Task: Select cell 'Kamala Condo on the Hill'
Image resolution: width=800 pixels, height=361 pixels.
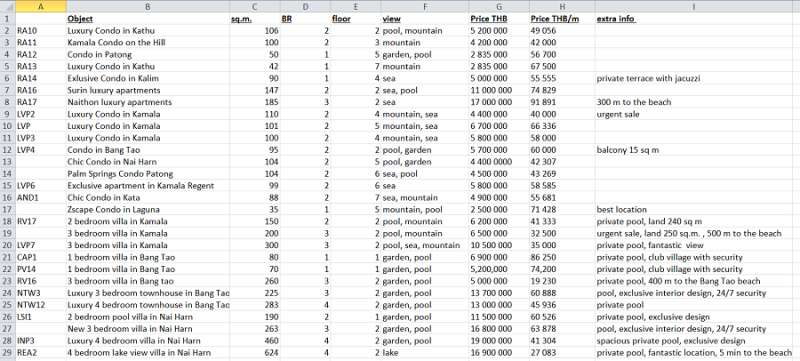Action: coord(147,42)
